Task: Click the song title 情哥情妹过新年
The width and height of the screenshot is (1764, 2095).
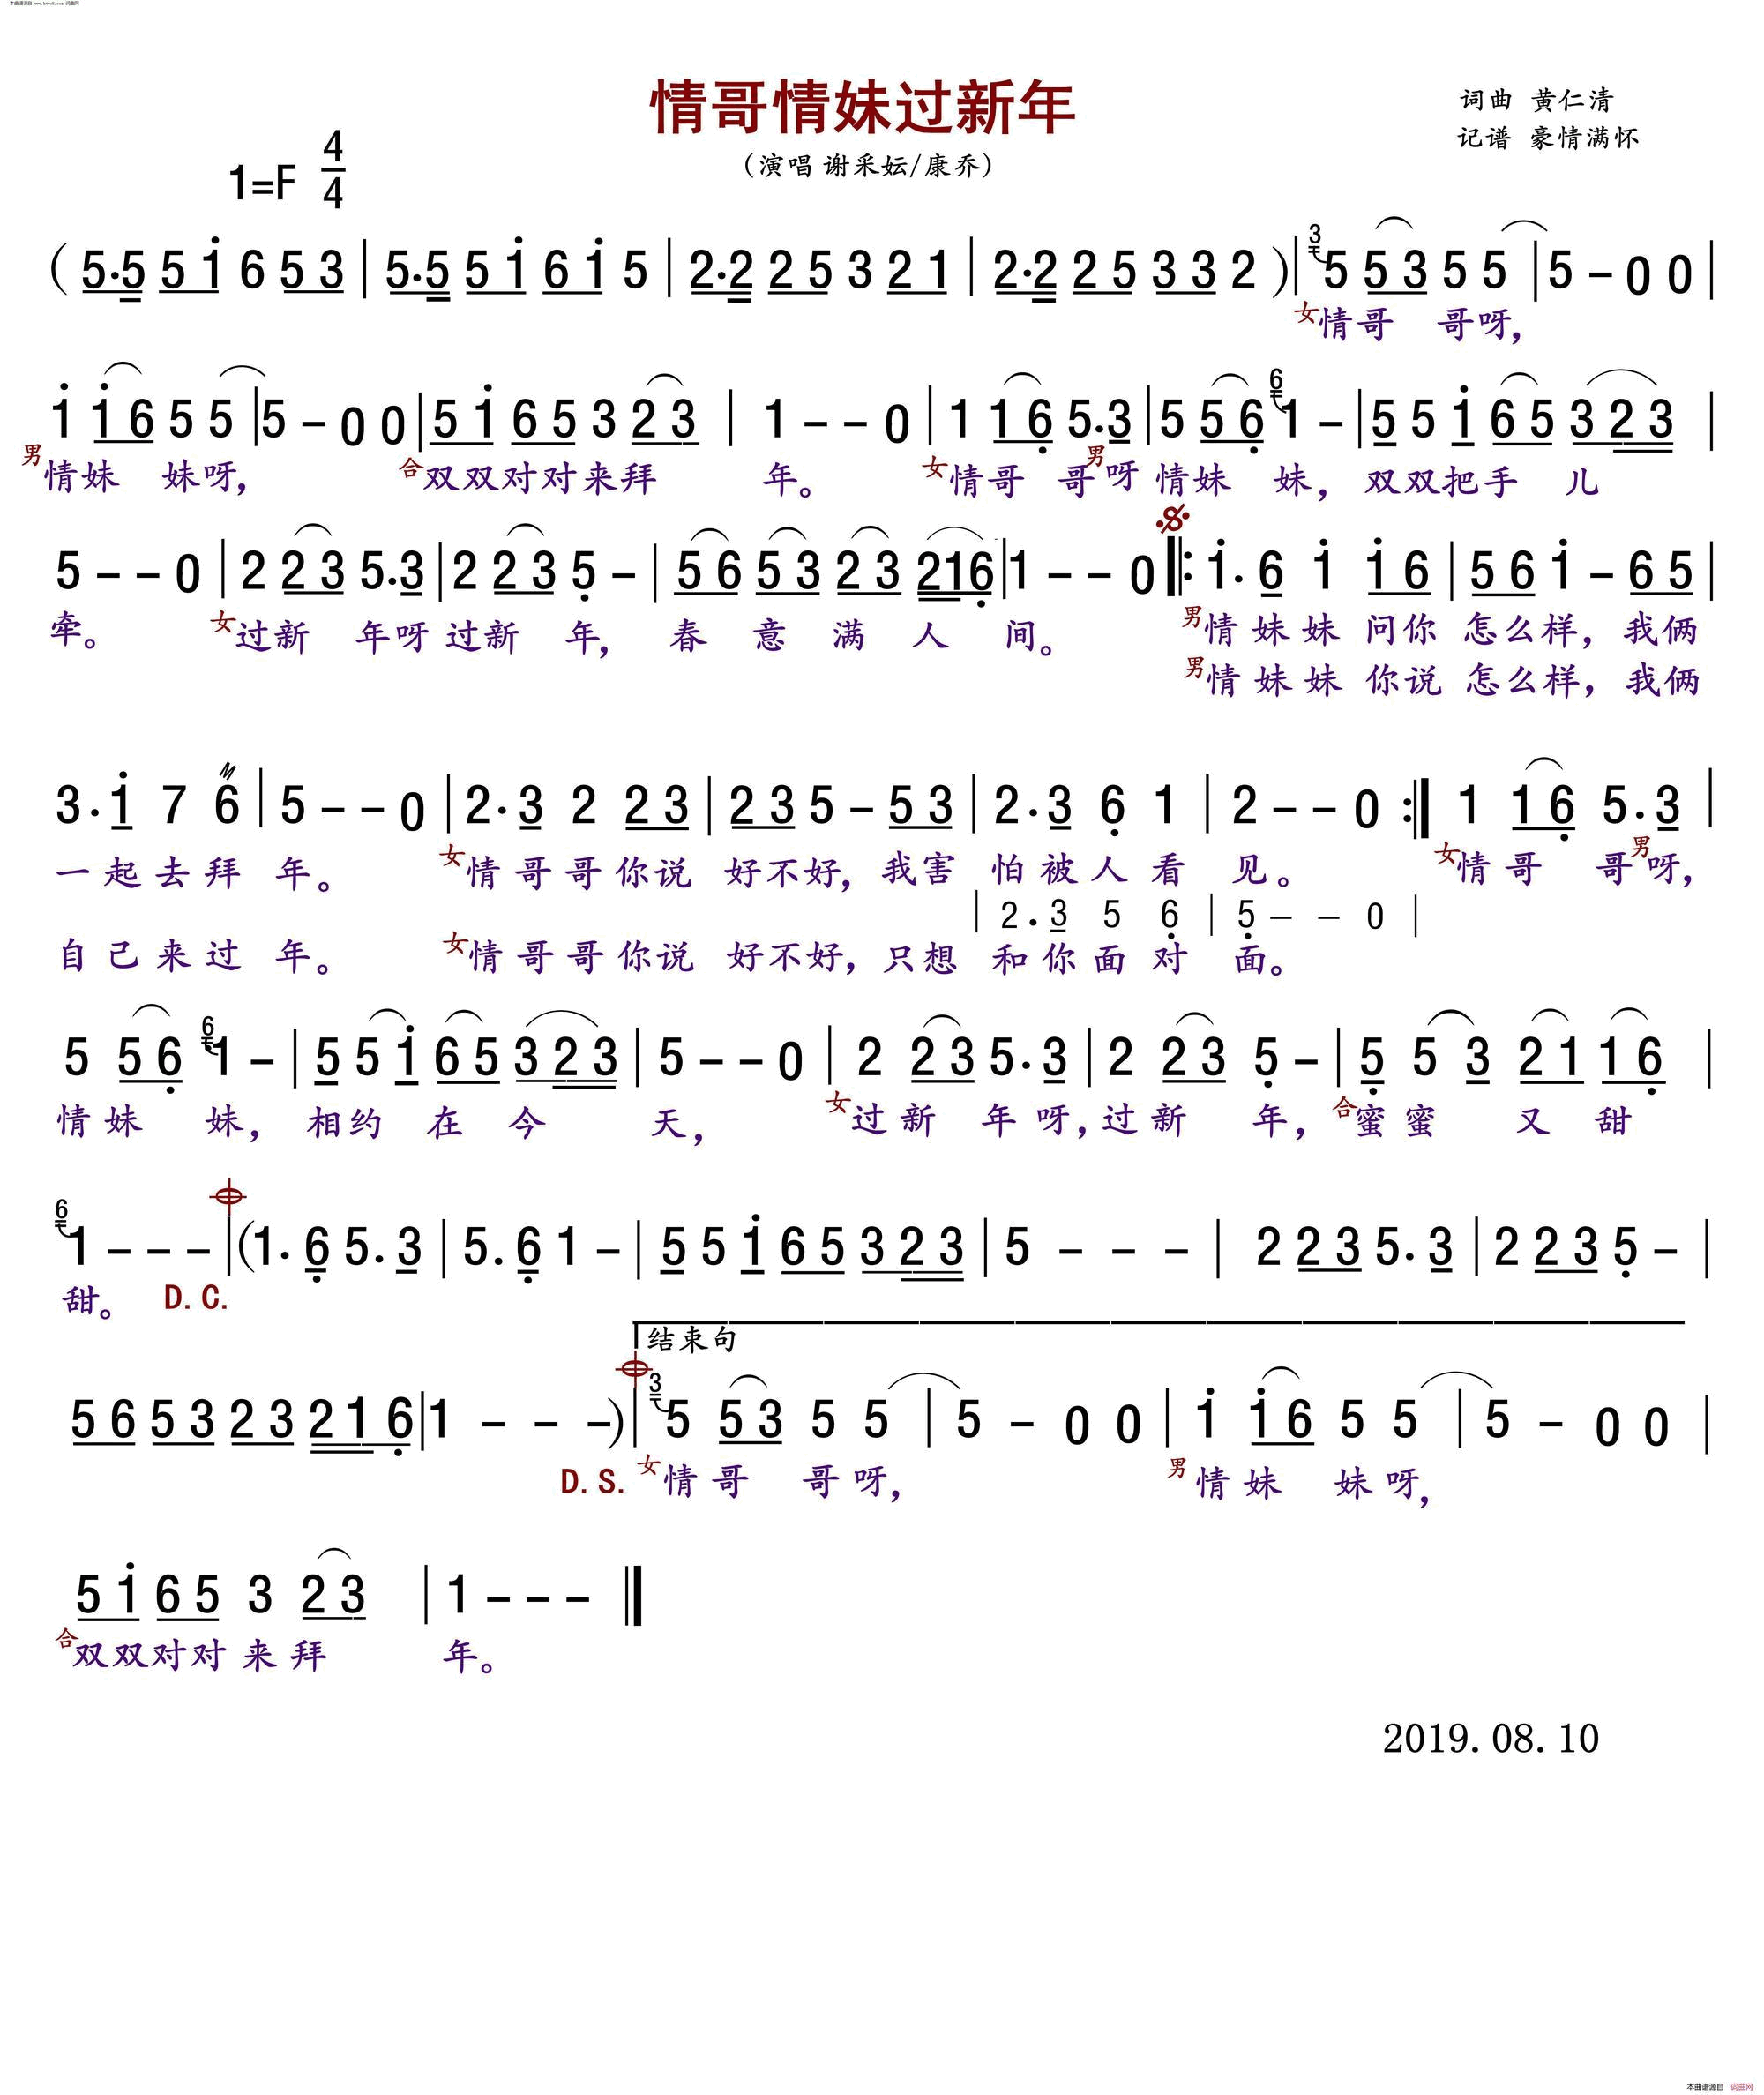Action: 863,108
